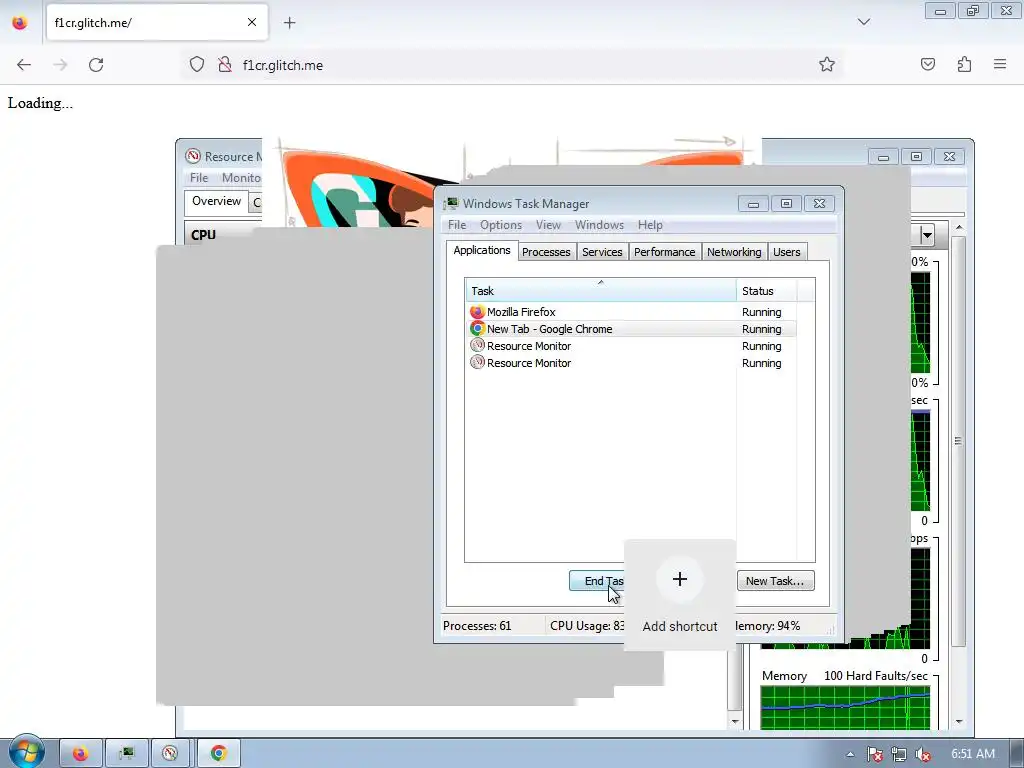Close the f1cr.glitch.me tab

(x=252, y=23)
